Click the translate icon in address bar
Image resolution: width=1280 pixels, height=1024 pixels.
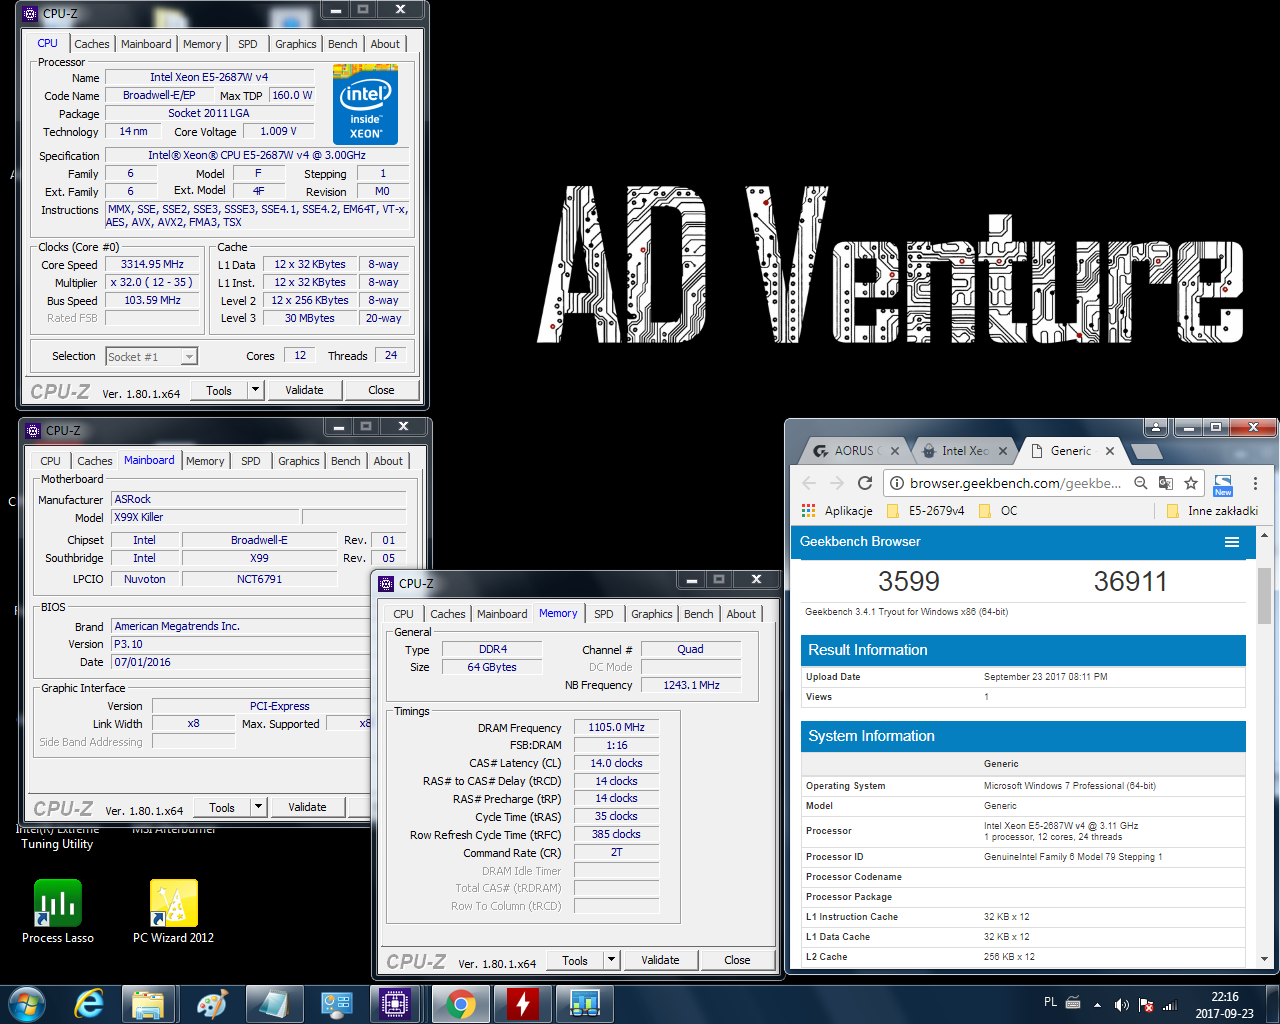[1165, 483]
